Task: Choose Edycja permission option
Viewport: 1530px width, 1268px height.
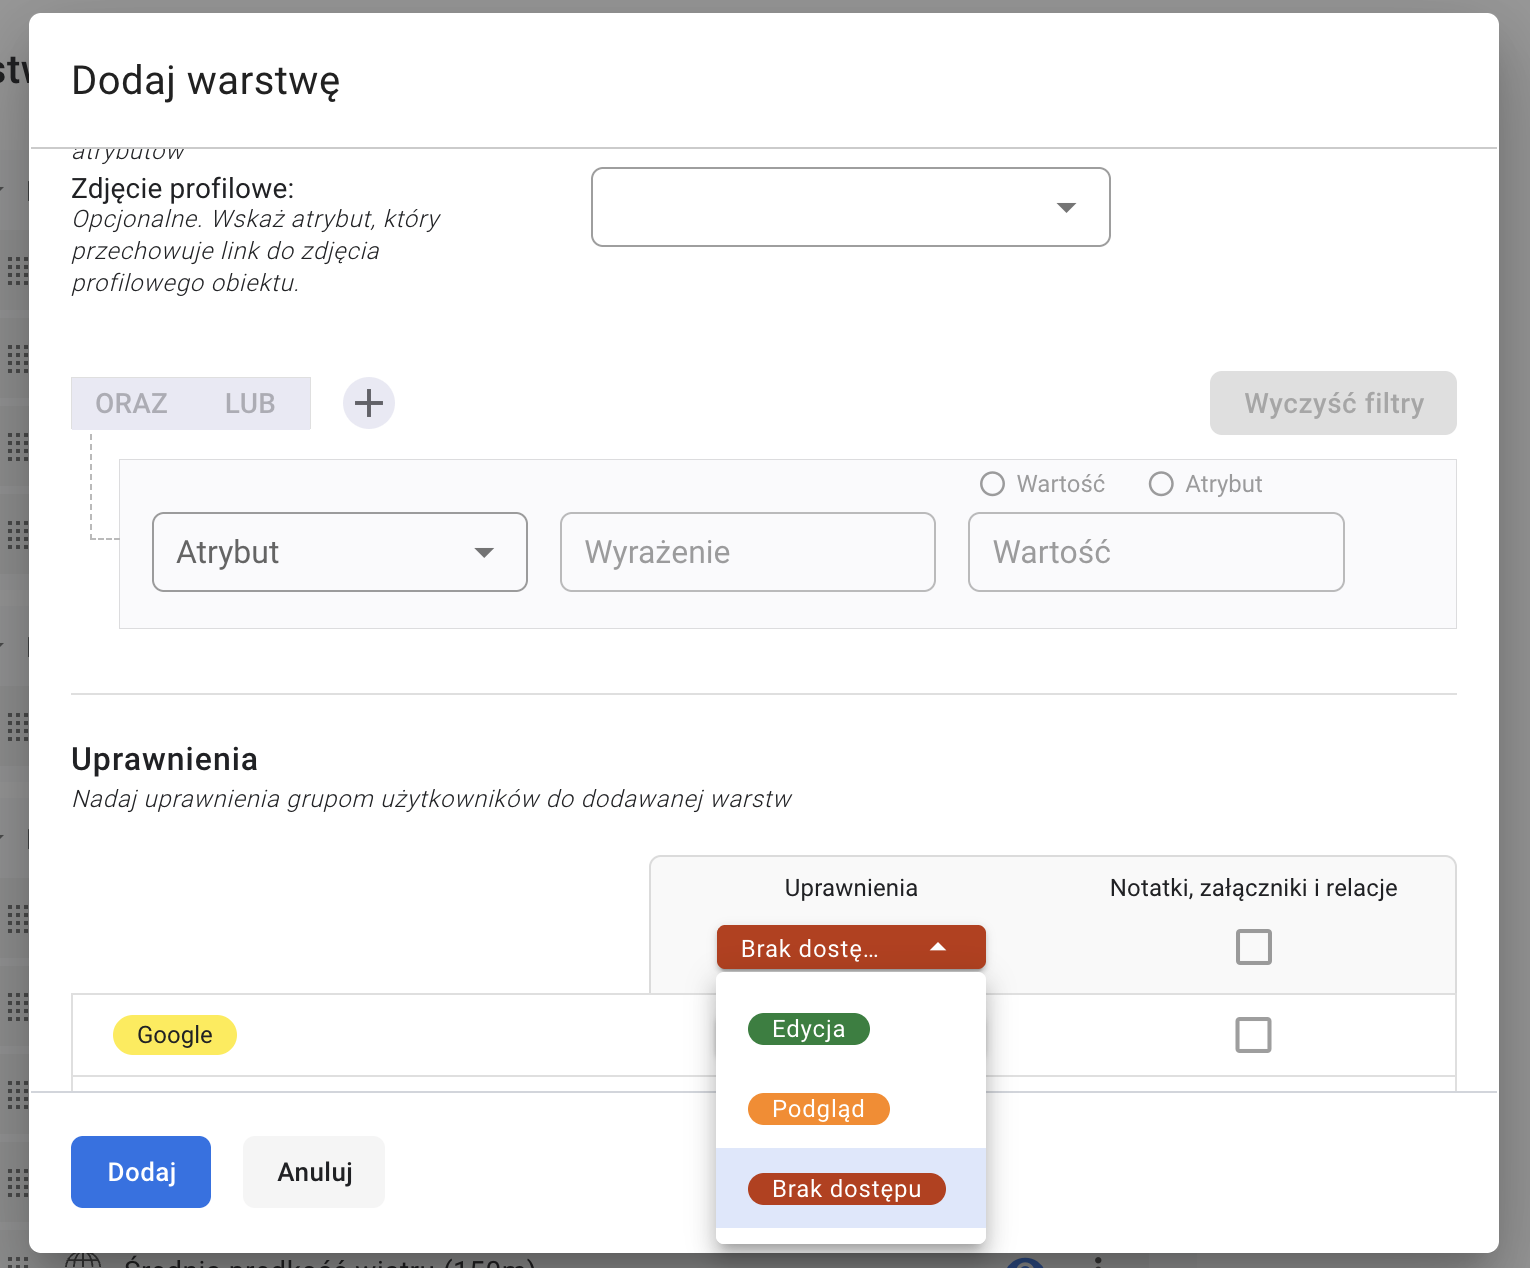Action: pos(809,1029)
